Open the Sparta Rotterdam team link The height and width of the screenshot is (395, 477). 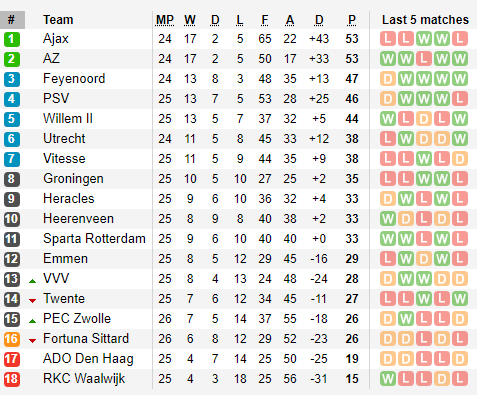click(x=94, y=239)
